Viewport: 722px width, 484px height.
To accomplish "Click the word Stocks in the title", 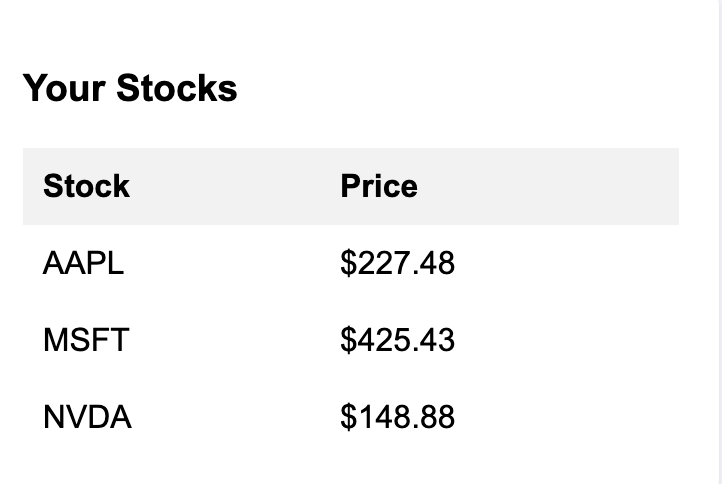I will tap(176, 88).
